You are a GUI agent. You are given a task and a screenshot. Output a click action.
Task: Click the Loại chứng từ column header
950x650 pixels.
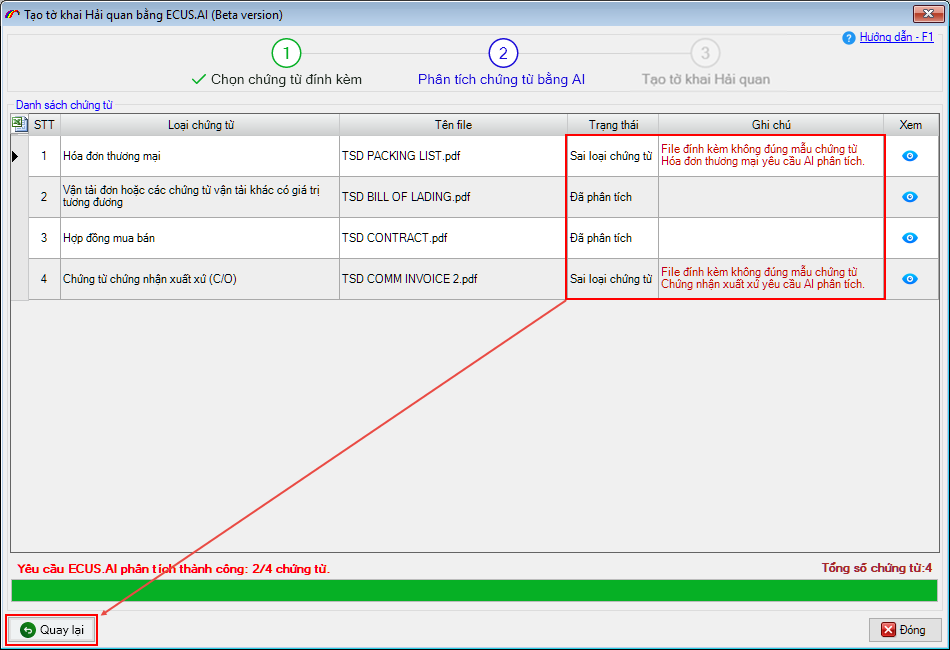(x=200, y=125)
